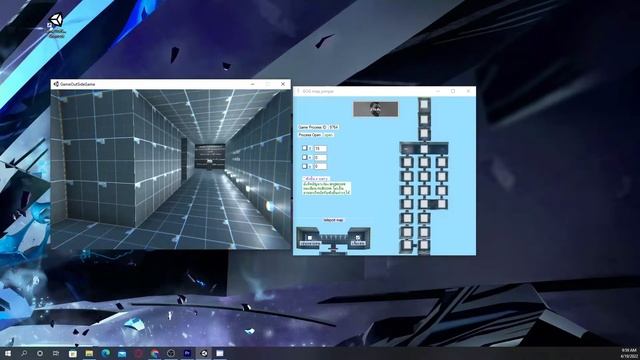Close the map jumper tool window
Screen dimensions: 640x360
click(468, 91)
